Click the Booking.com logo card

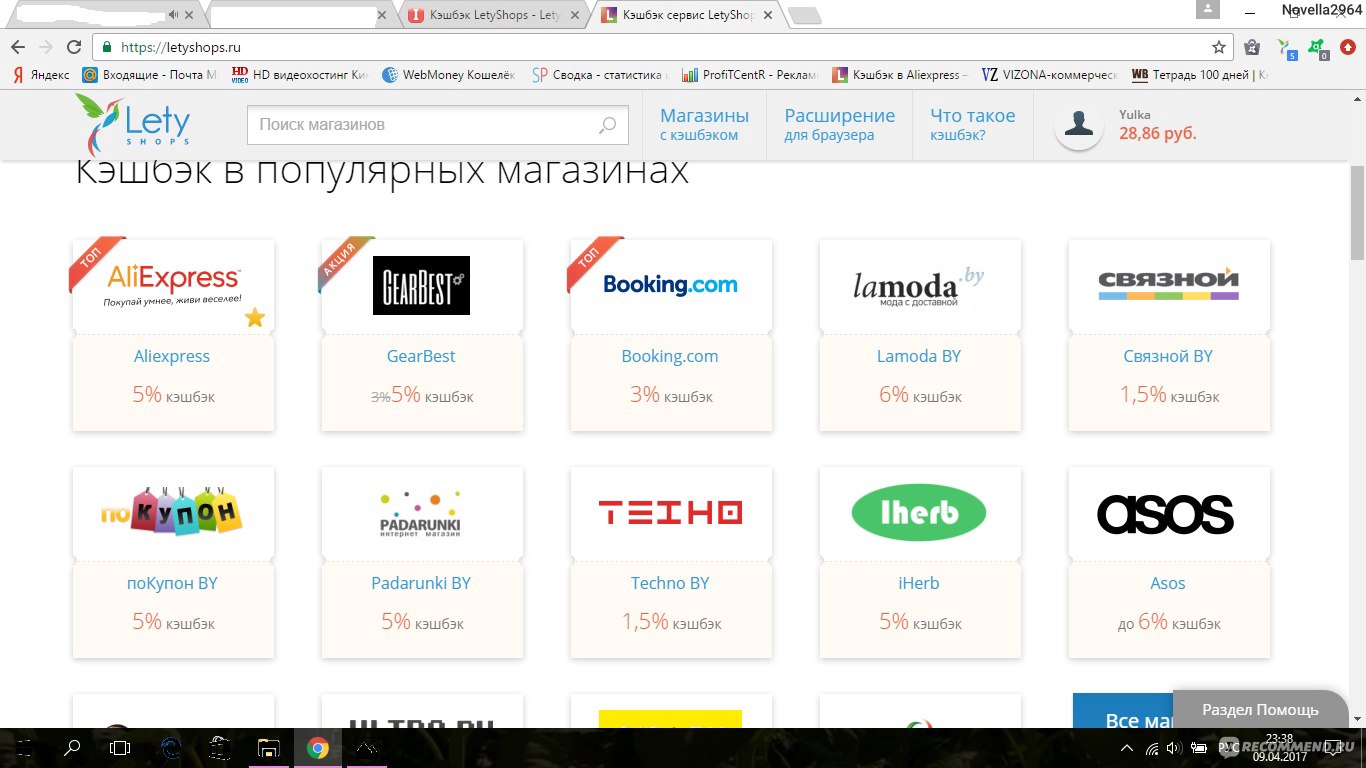click(x=671, y=286)
